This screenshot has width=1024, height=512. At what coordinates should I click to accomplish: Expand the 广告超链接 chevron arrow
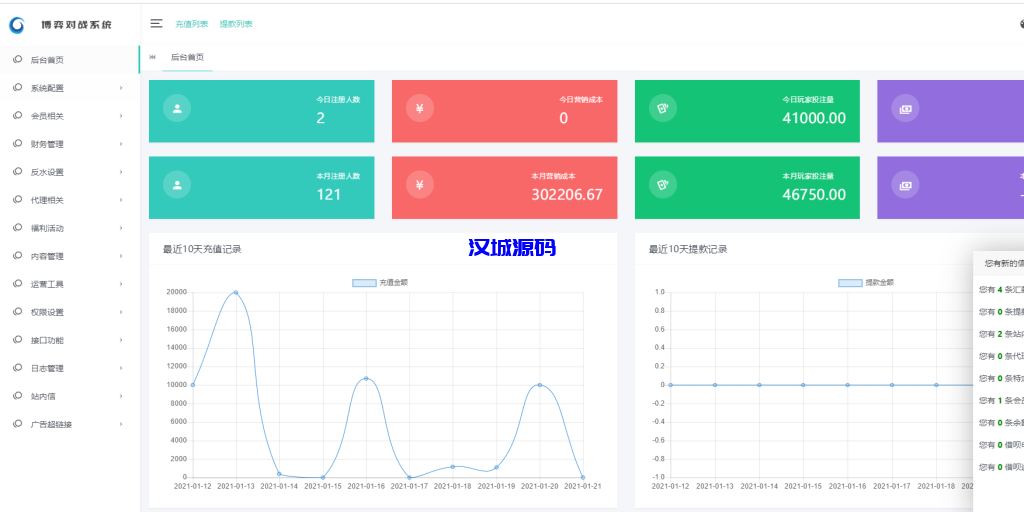pos(121,424)
